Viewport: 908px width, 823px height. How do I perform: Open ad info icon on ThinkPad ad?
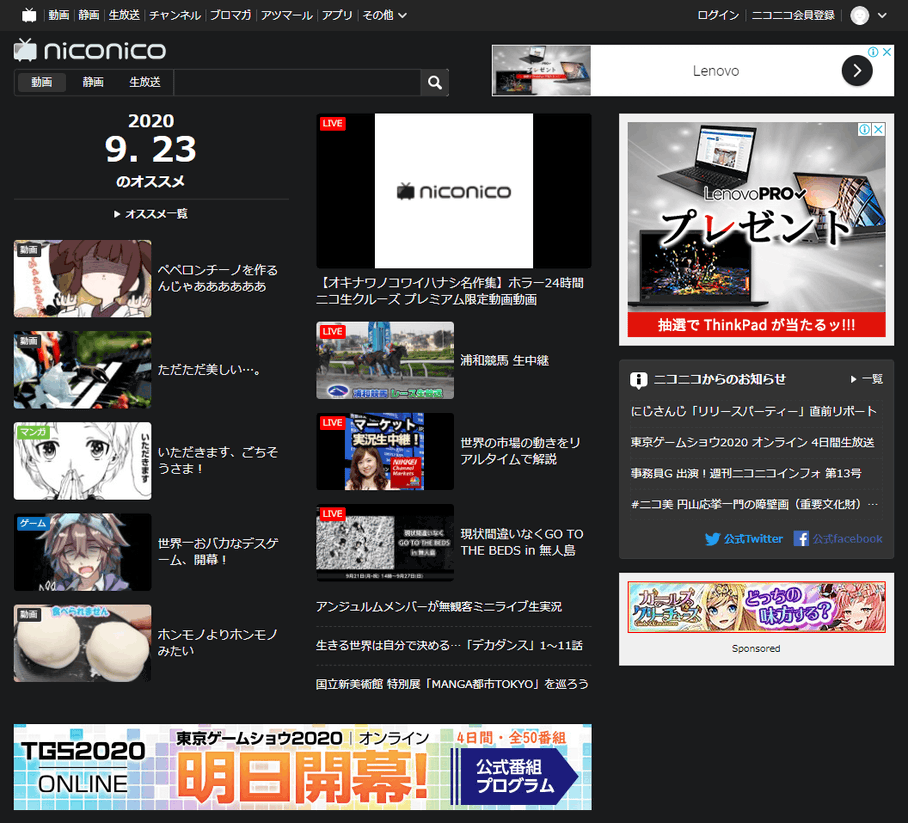[865, 129]
